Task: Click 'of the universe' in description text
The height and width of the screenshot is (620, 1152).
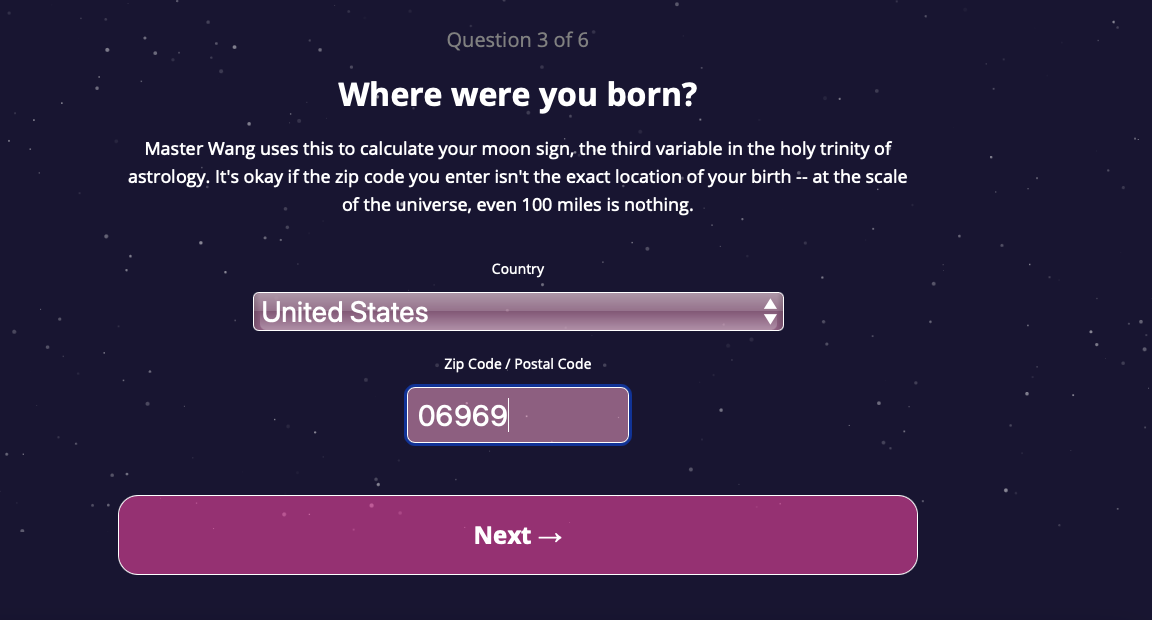Action: (x=400, y=207)
